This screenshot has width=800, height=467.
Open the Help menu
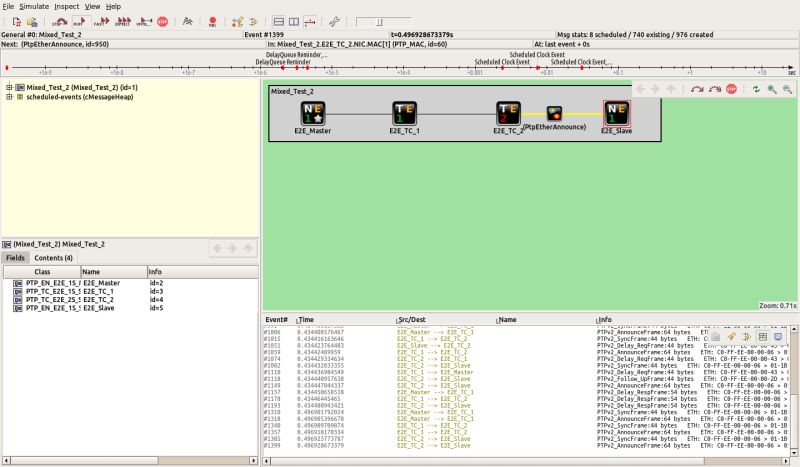(113, 7)
